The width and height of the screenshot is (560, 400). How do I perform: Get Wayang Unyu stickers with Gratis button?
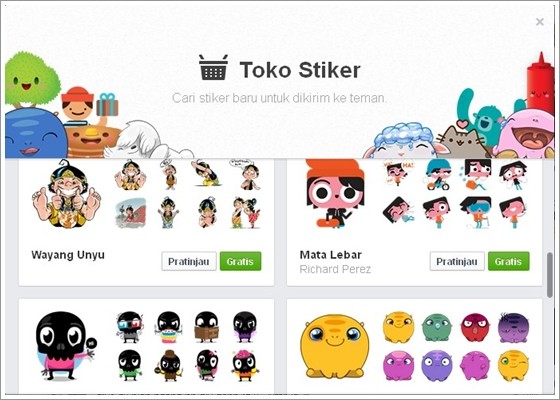[240, 261]
